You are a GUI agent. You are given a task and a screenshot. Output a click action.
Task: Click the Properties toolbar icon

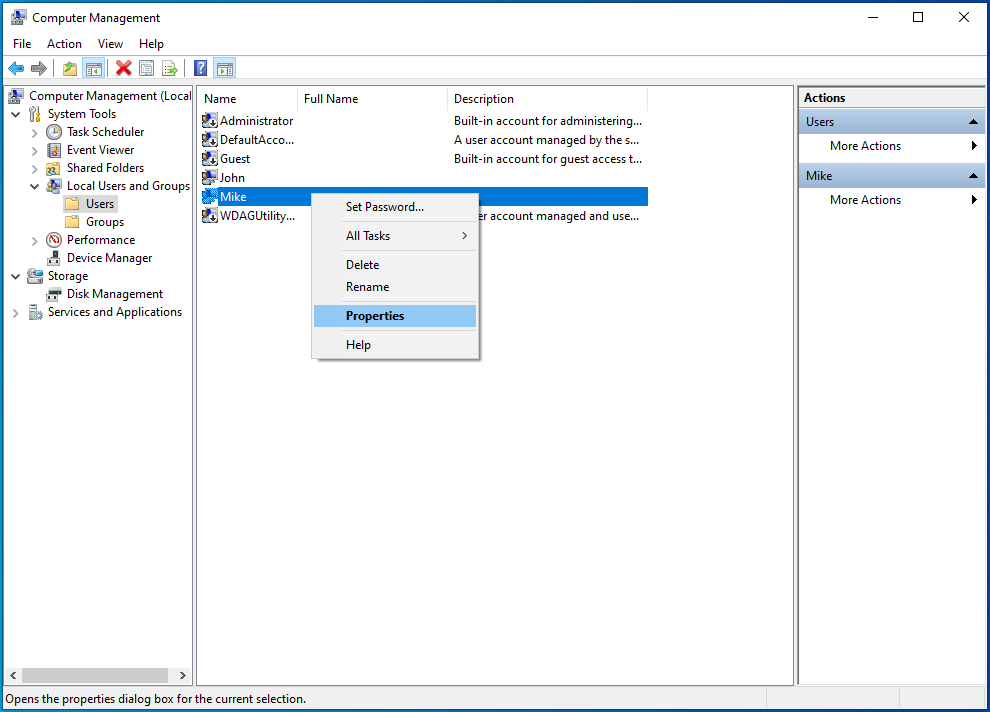(x=147, y=68)
